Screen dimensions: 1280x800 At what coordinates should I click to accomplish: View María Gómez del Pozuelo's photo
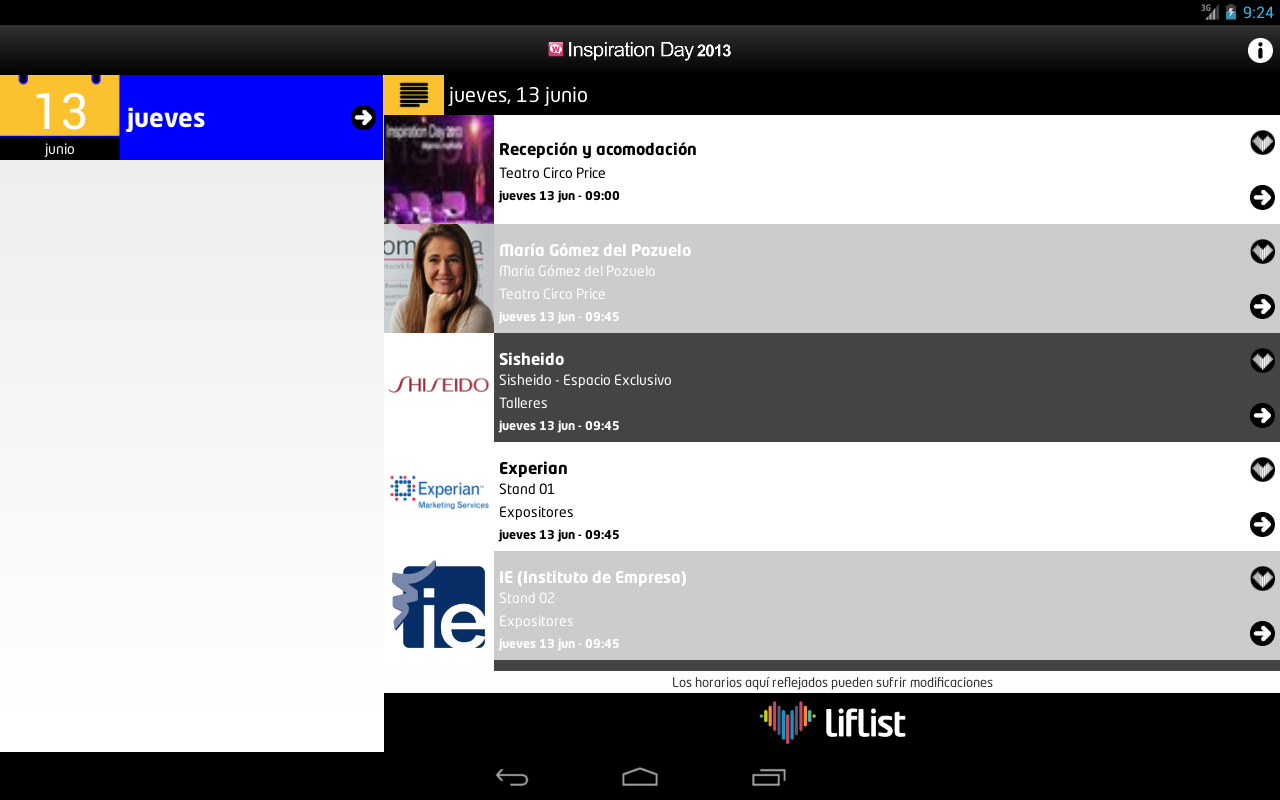[439, 278]
